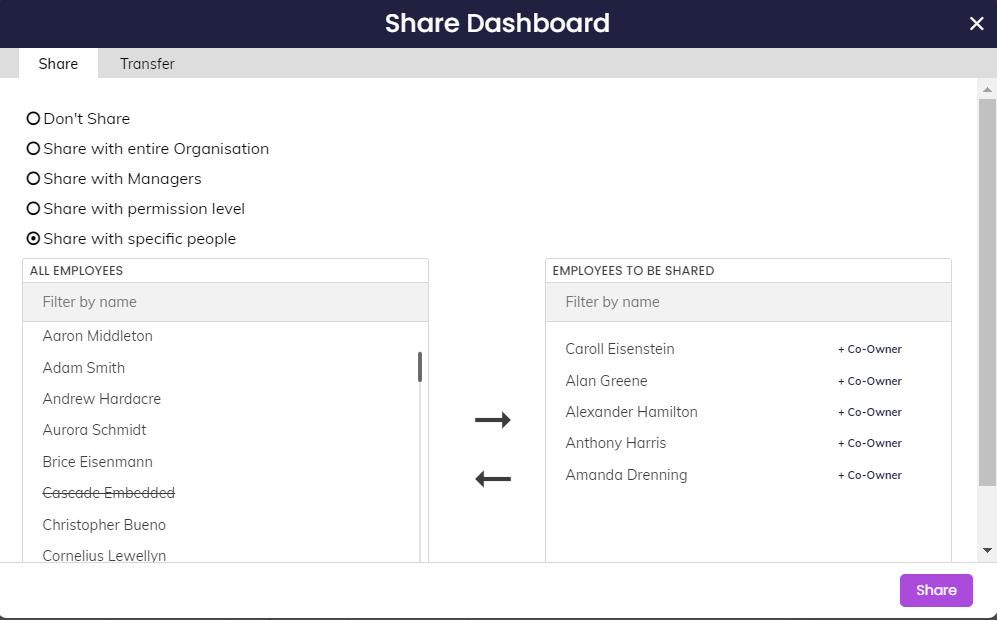The image size is (997, 620).
Task: Select Share with permission level
Action: point(33,208)
